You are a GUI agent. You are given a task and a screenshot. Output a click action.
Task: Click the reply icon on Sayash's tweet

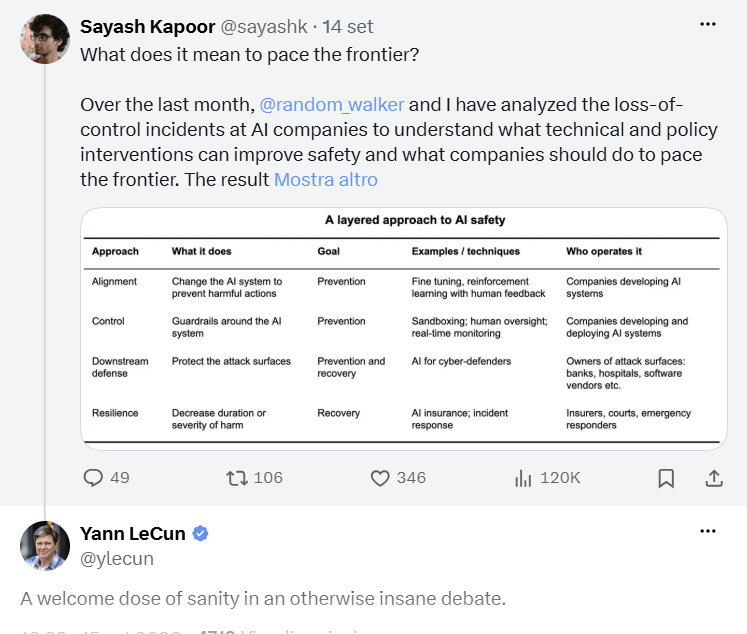pos(93,478)
